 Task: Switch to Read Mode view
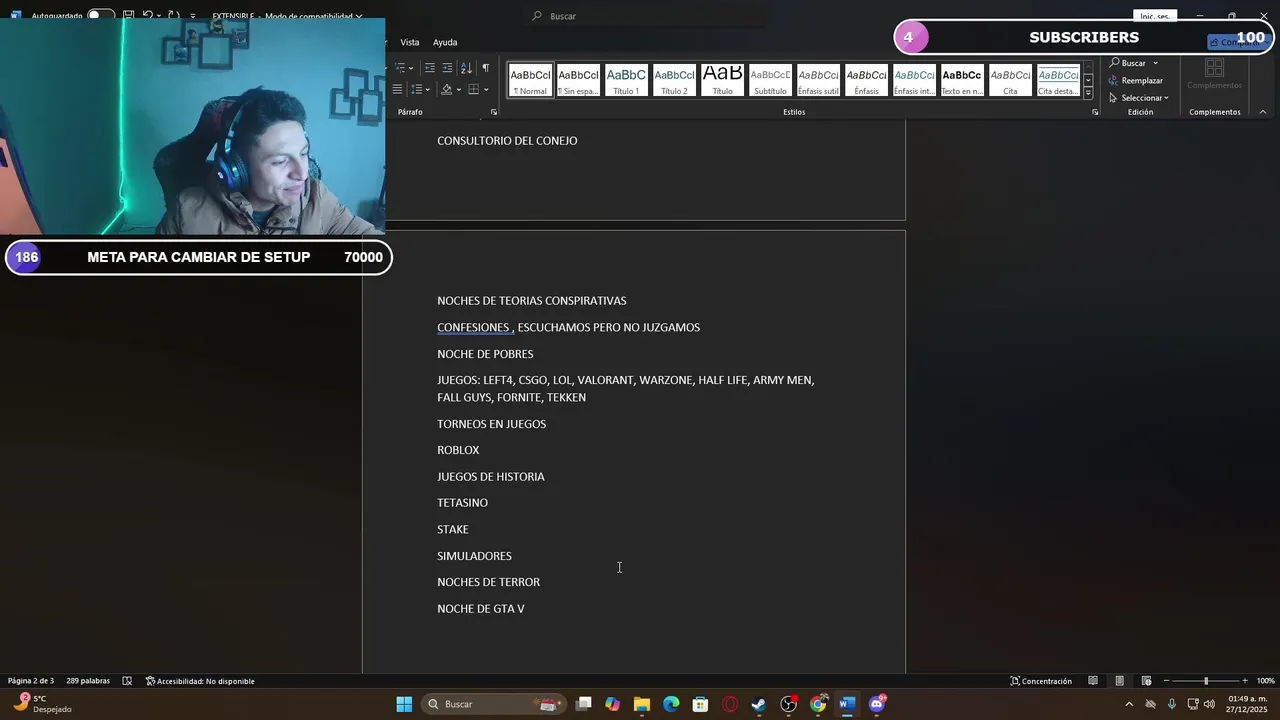click(1092, 681)
